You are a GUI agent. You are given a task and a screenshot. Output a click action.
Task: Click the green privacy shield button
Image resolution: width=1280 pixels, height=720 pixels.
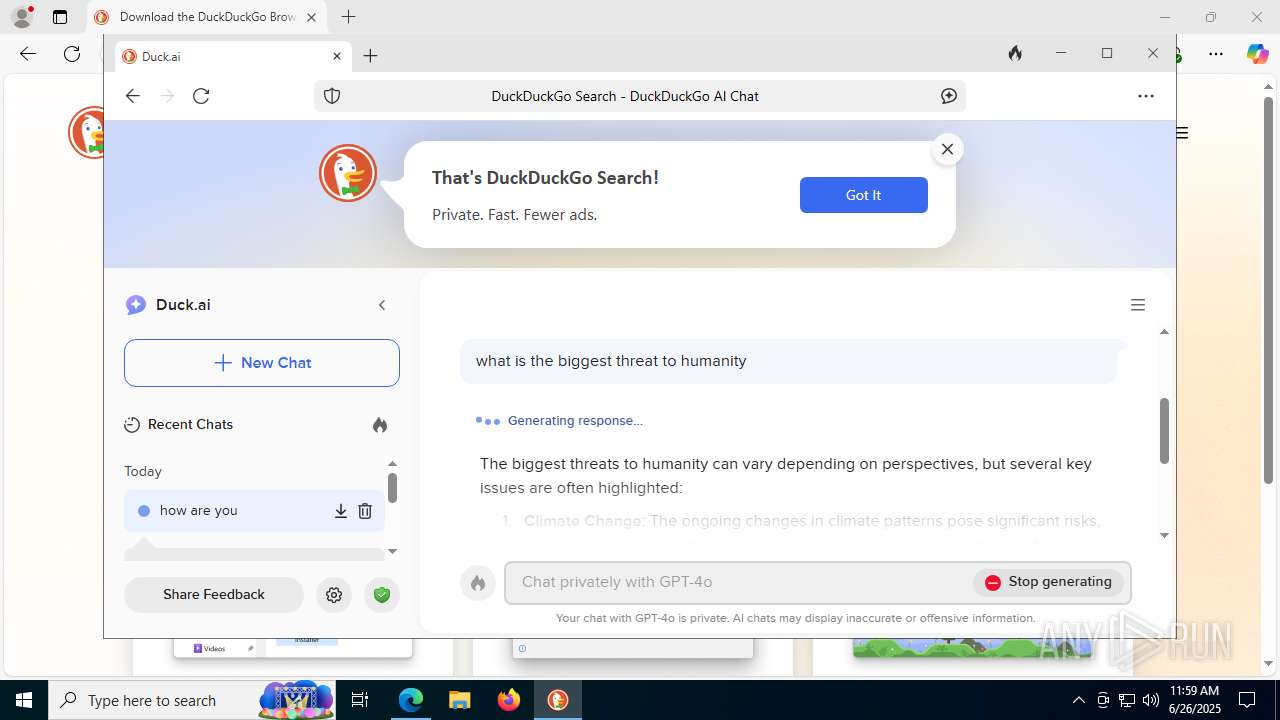pyautogui.click(x=381, y=595)
